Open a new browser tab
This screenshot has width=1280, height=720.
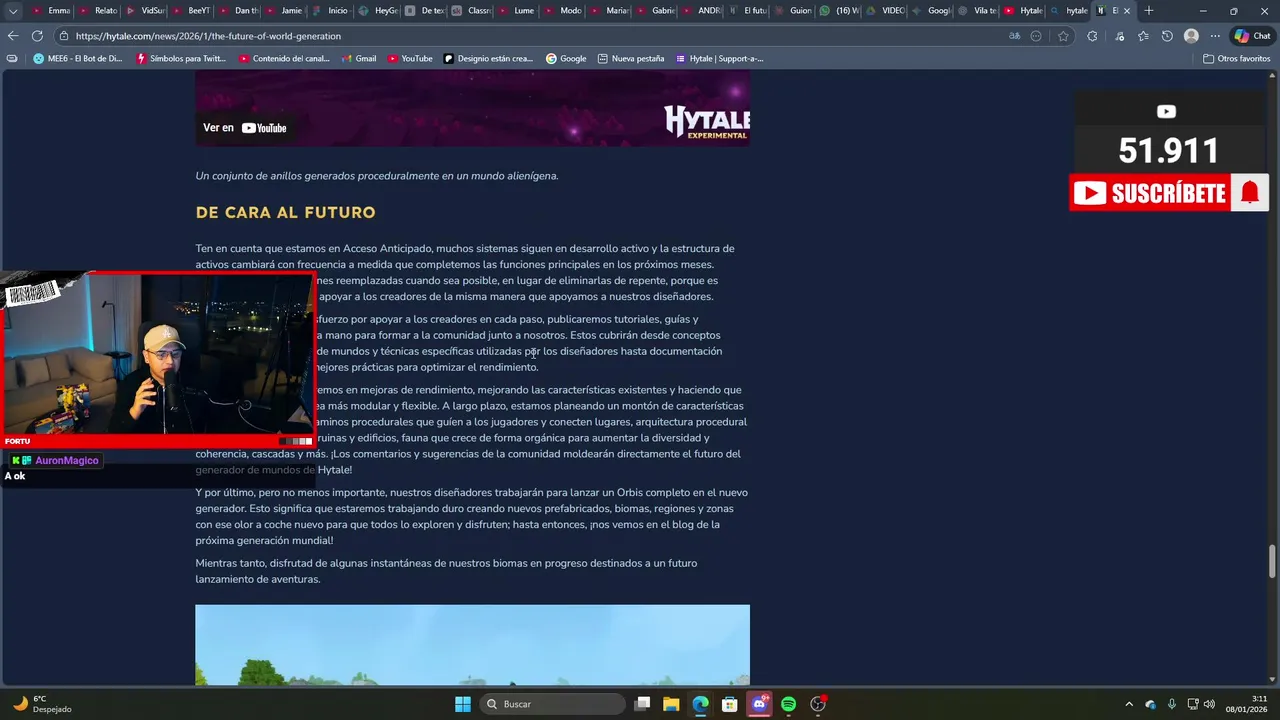[1148, 11]
